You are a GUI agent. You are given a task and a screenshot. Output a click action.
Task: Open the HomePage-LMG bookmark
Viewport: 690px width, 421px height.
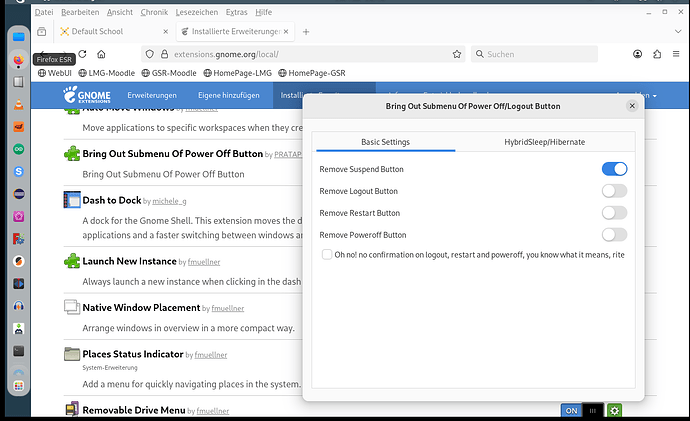pyautogui.click(x=238, y=73)
